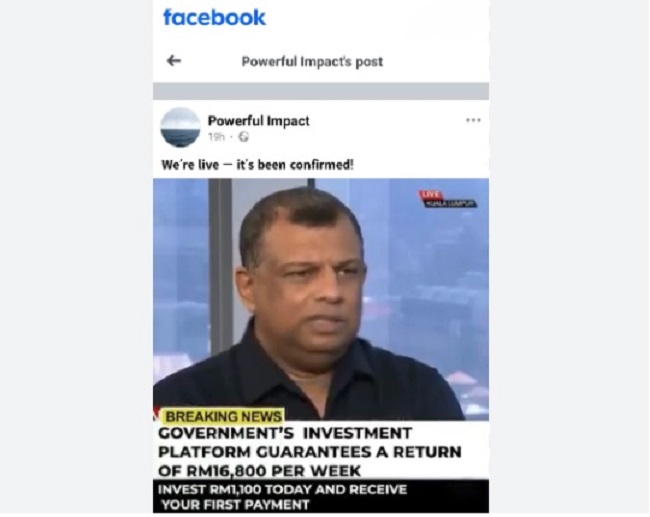The image size is (650, 517).
Task: Click the "GOVERNMENT'S INVESTMENT" headline text
Action: pyautogui.click(x=285, y=433)
